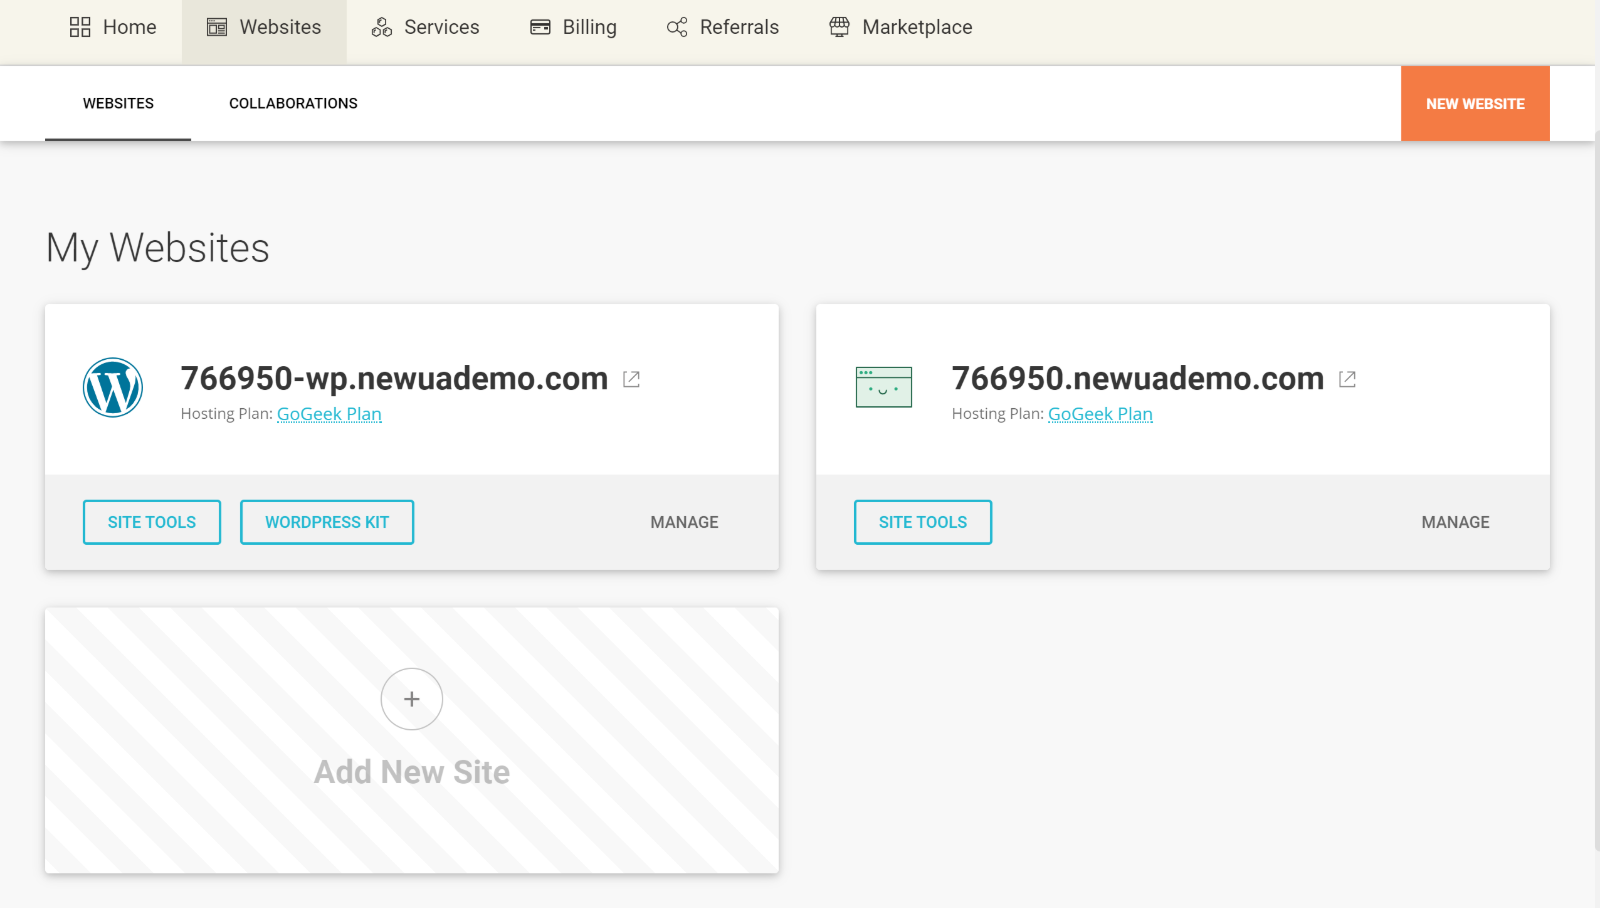Click the 766950-wp.newuademo.com site title
This screenshot has width=1600, height=908.
point(394,378)
